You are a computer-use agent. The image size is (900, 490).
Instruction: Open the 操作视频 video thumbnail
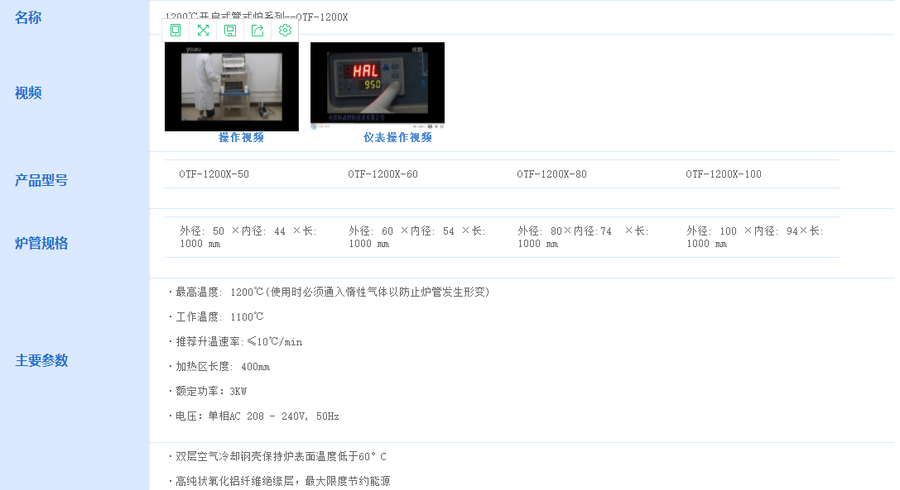click(x=232, y=87)
